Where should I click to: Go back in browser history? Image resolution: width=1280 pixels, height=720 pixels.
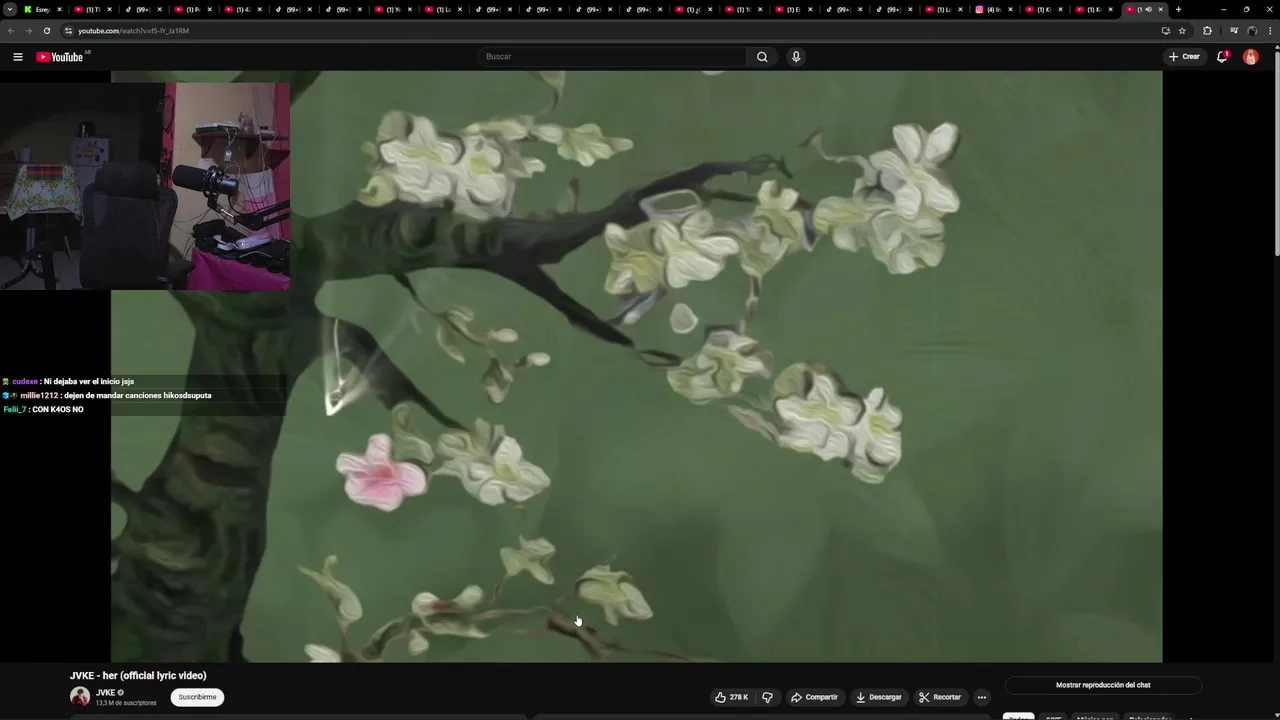(11, 31)
